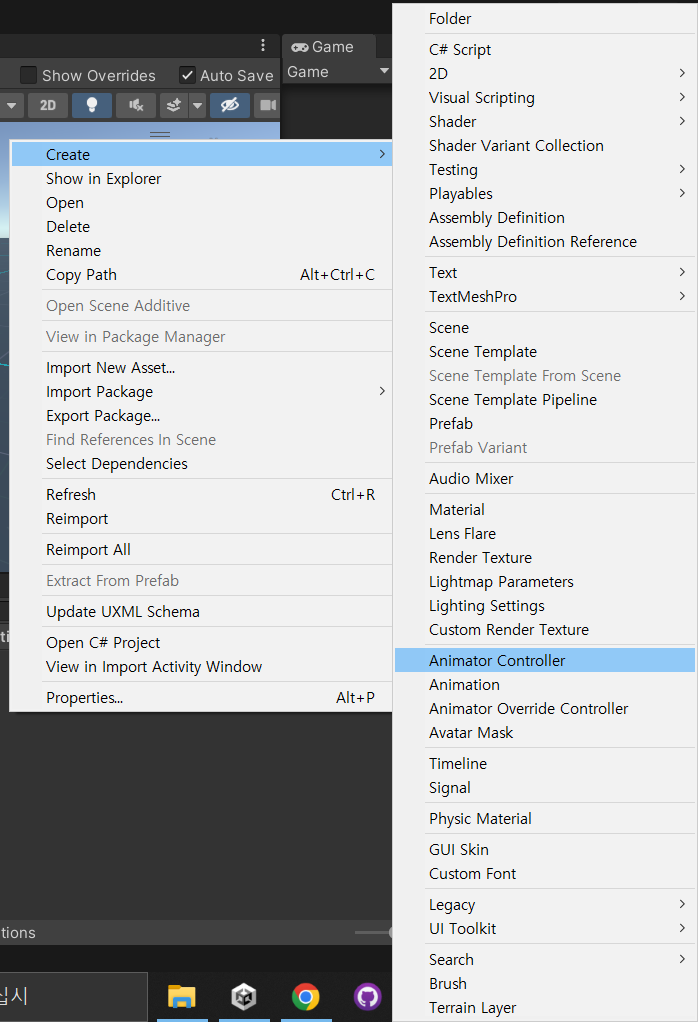
Task: Toggle scene audio mute icon
Action: (x=136, y=105)
